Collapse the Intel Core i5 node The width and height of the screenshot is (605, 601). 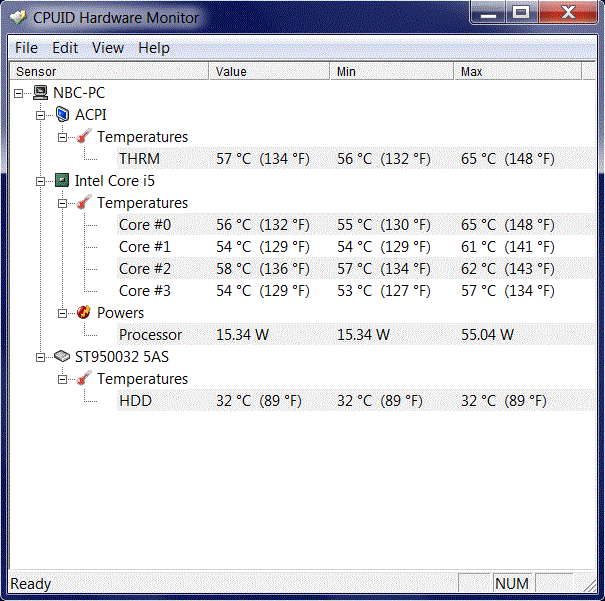(x=40, y=181)
